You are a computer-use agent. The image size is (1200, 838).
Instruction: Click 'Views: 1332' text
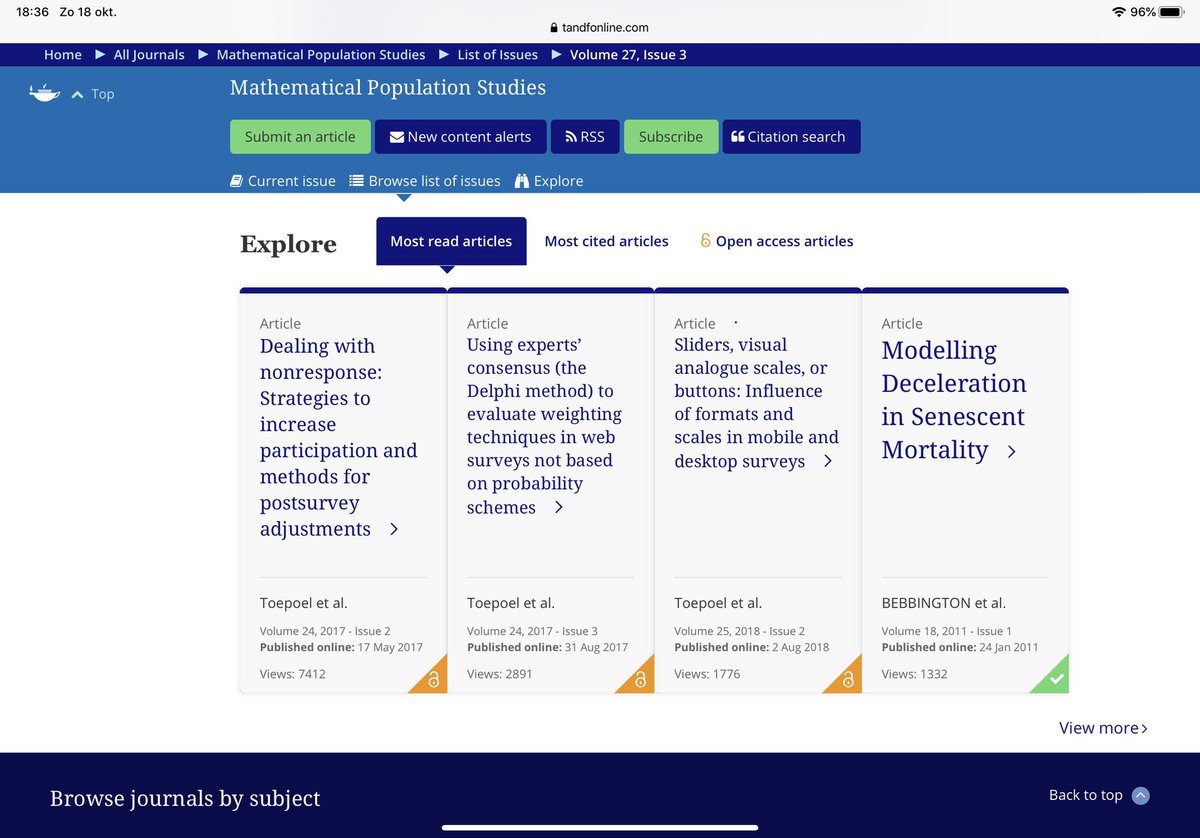pyautogui.click(x=914, y=674)
